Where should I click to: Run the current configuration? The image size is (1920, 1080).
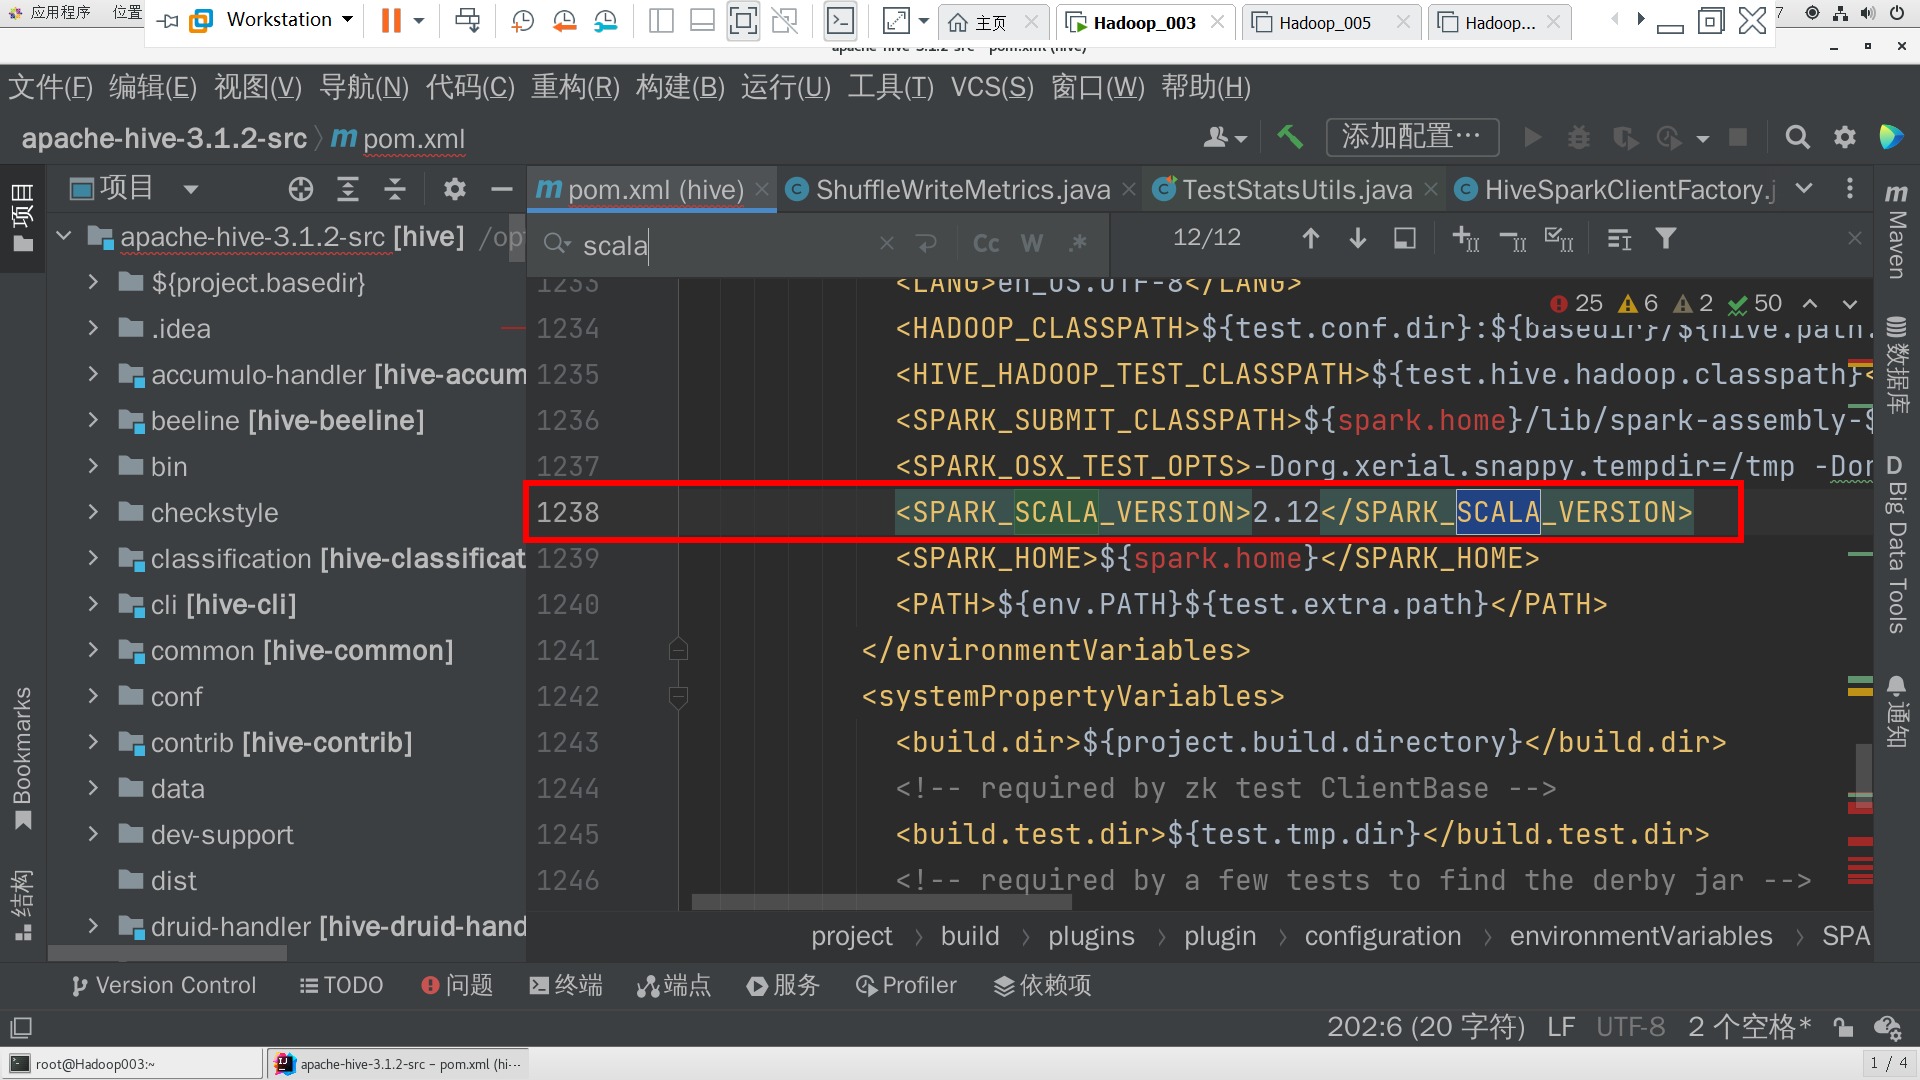1532,137
